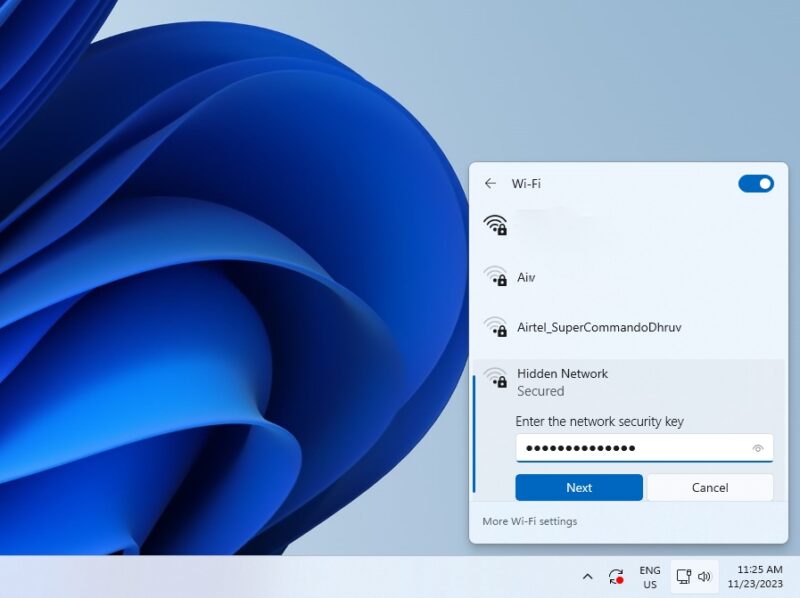800x598 pixels.
Task: Click the screen recording icon in the tray
Action: (x=614, y=577)
